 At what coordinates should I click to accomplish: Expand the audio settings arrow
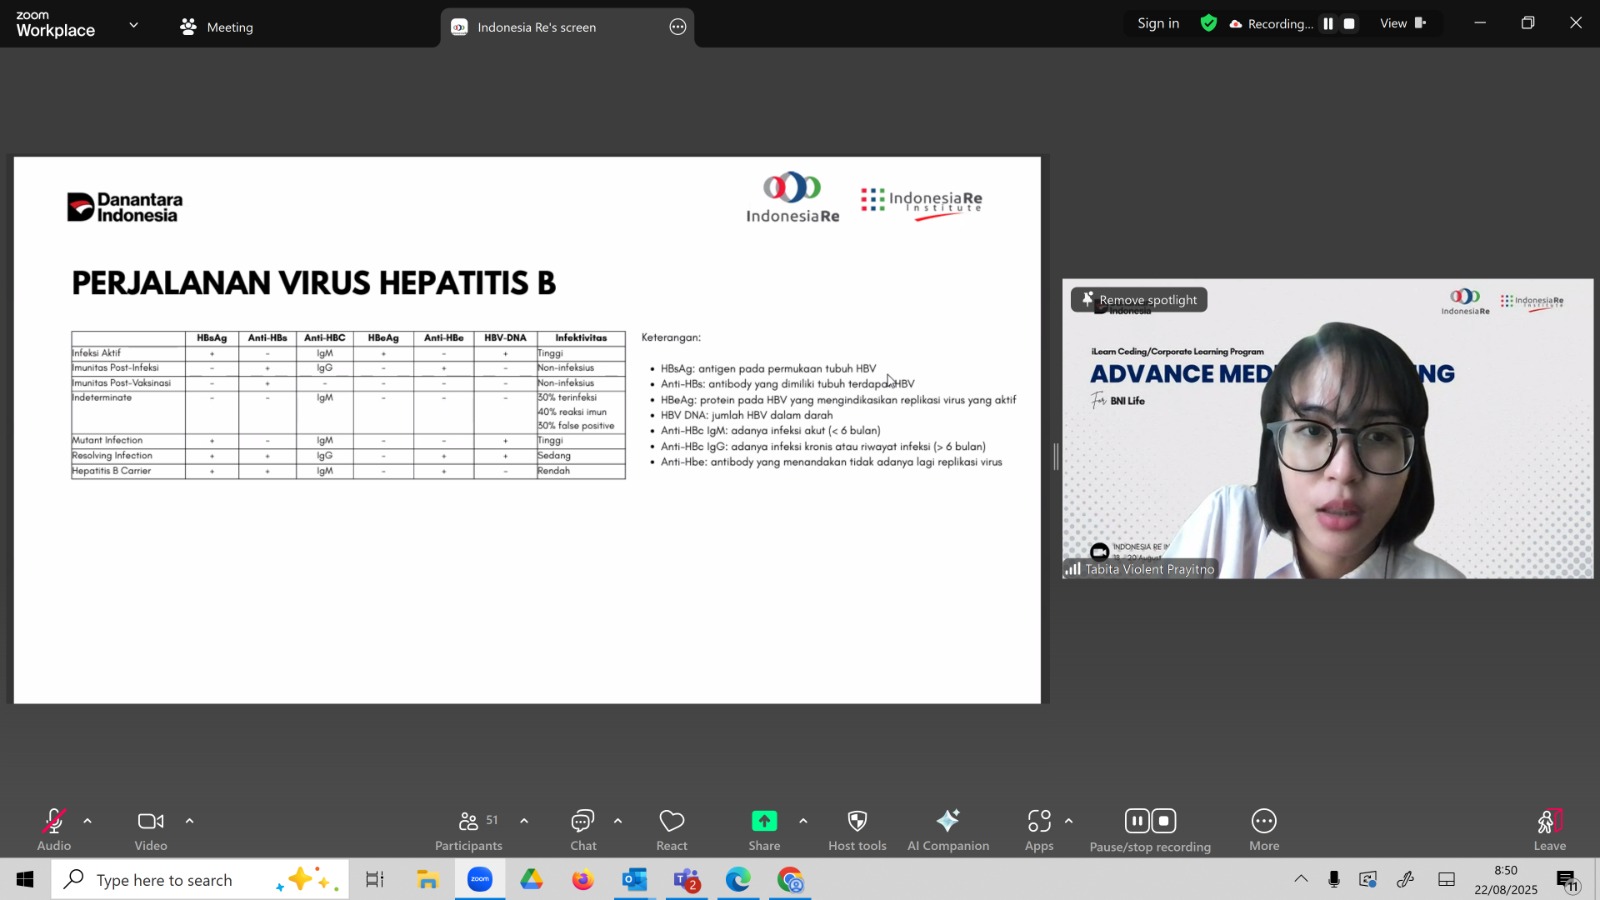(88, 821)
